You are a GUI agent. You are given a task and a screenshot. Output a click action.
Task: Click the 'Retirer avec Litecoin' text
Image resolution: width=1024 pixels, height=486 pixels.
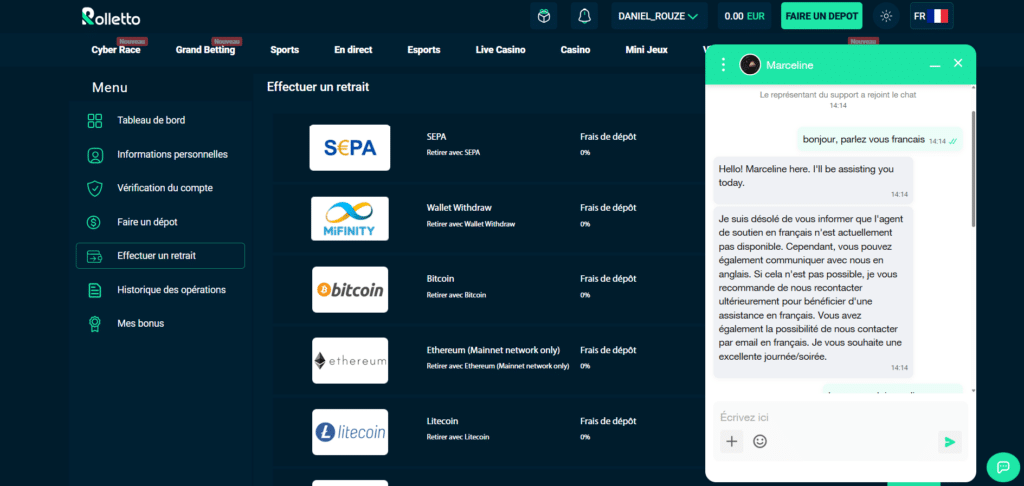point(458,437)
